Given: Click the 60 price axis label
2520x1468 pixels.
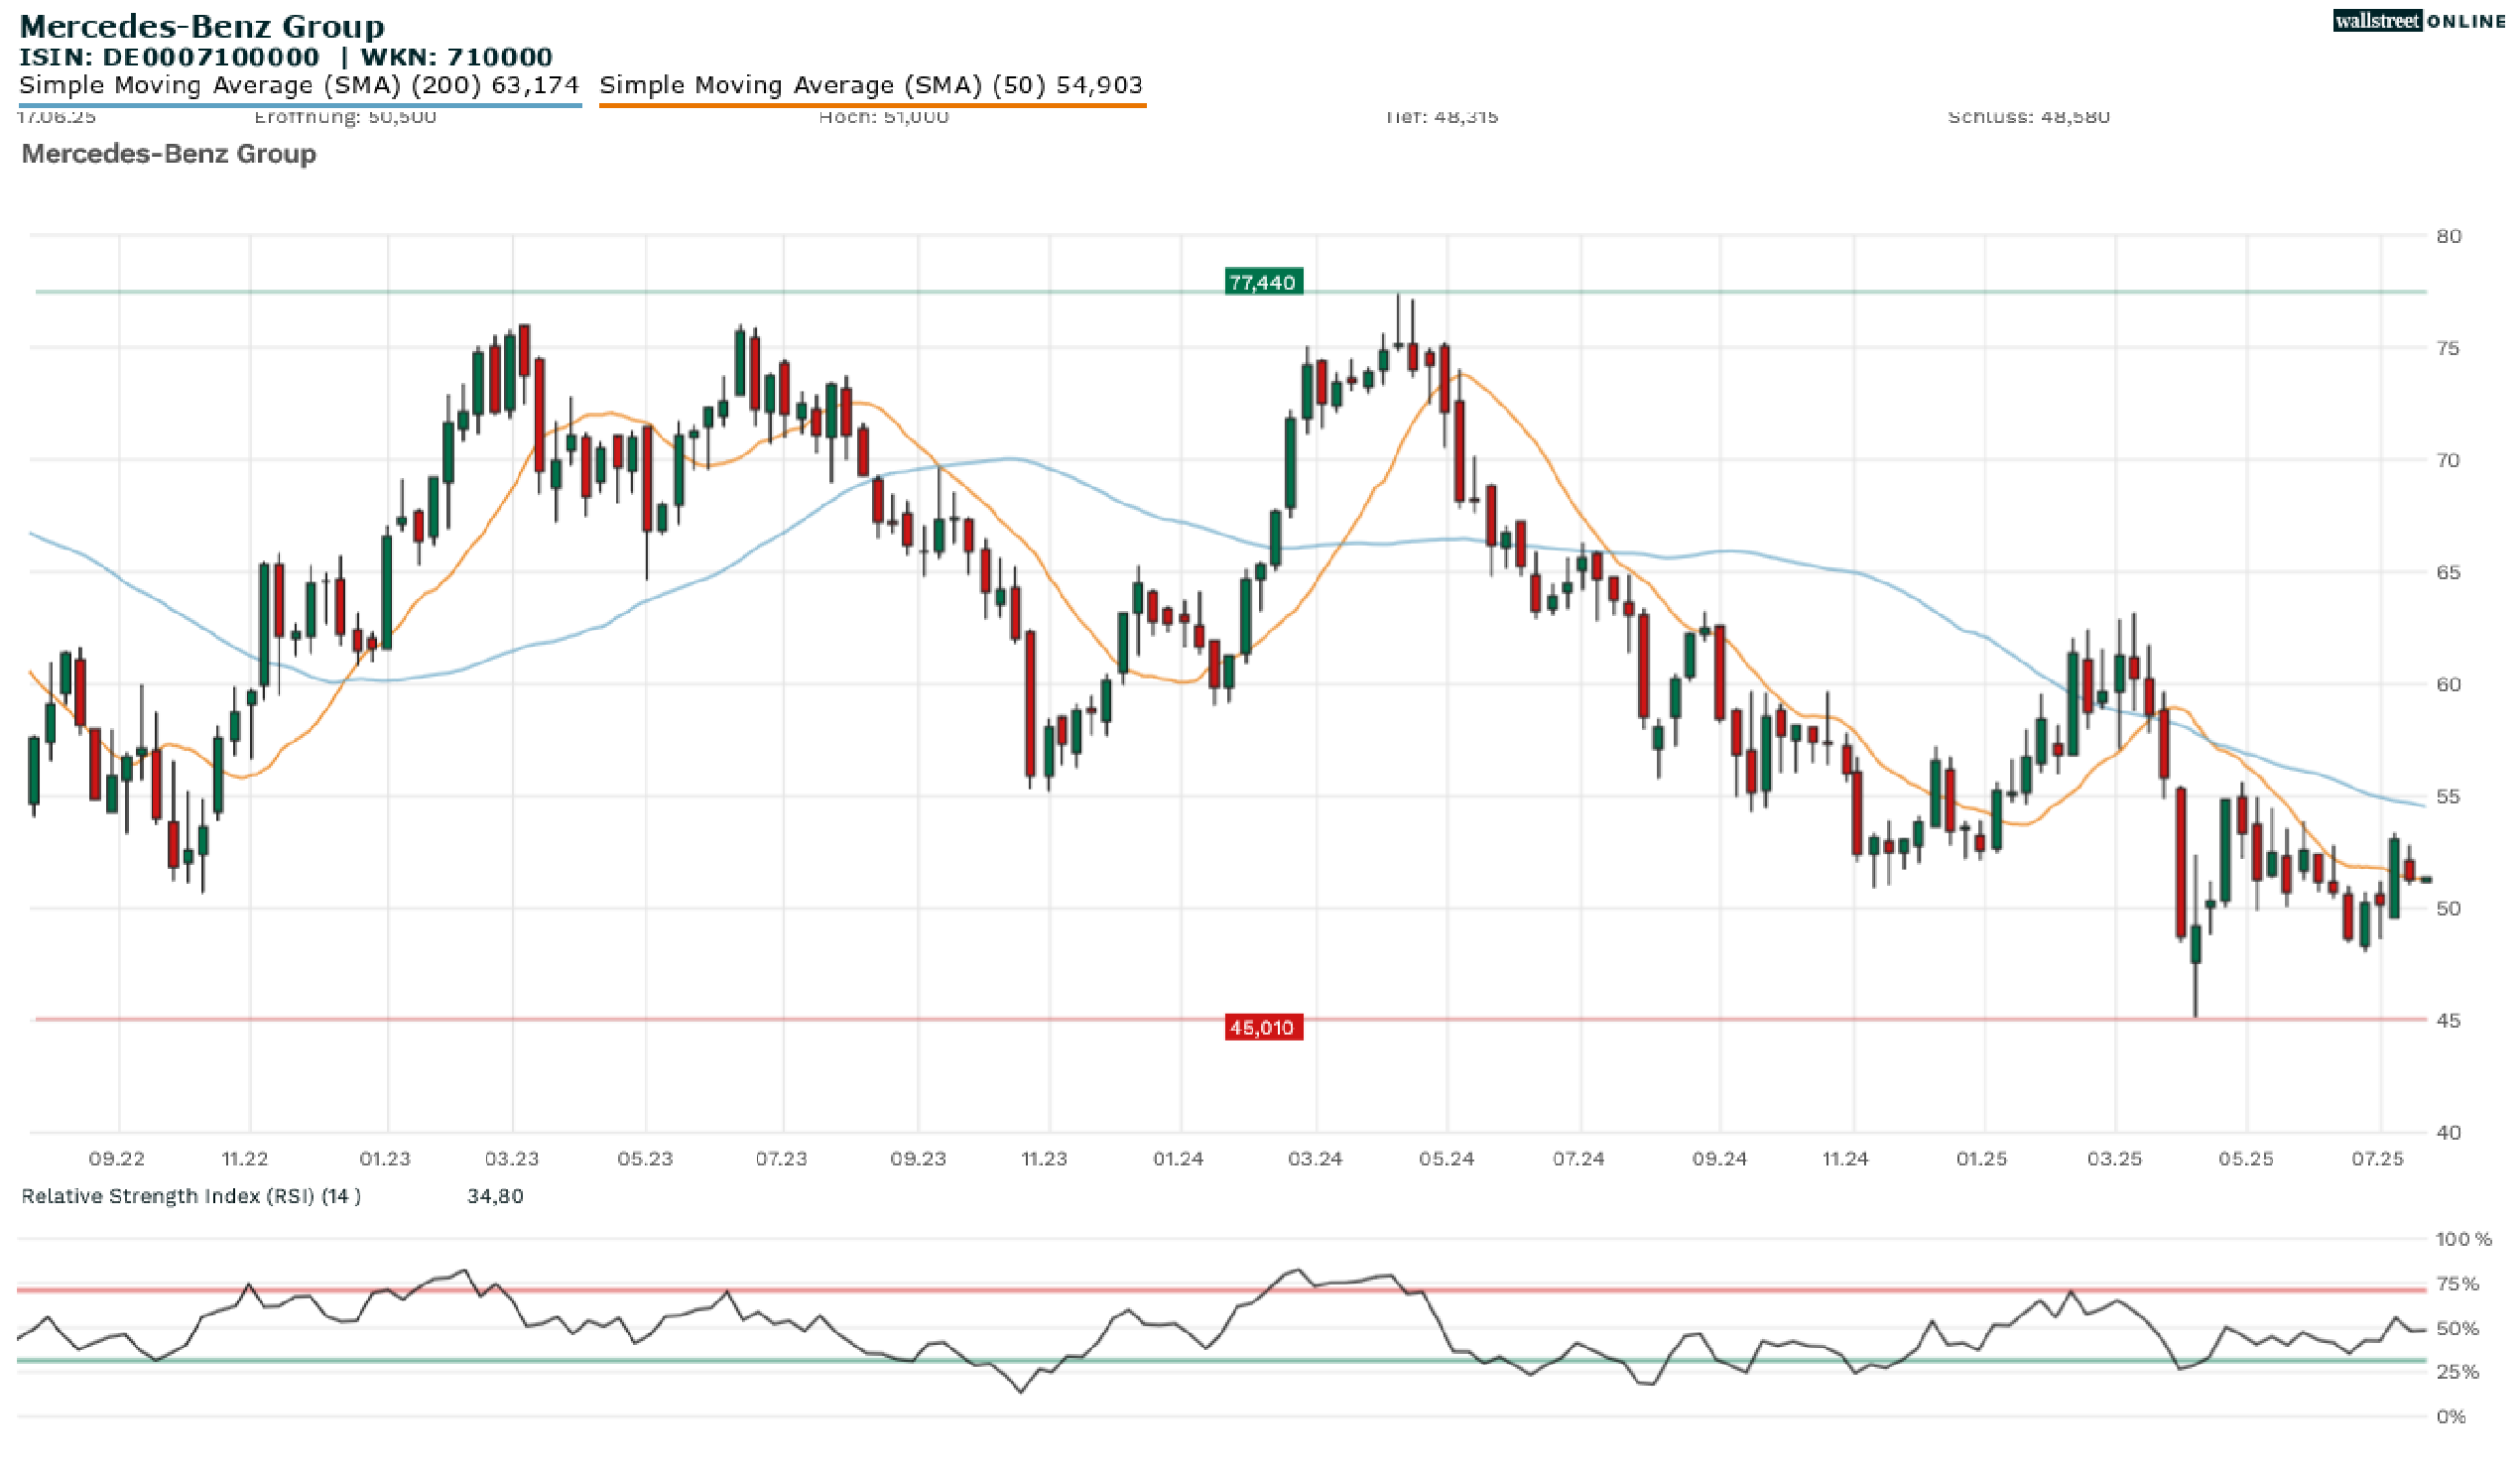Looking at the screenshot, I should pyautogui.click(x=2448, y=684).
